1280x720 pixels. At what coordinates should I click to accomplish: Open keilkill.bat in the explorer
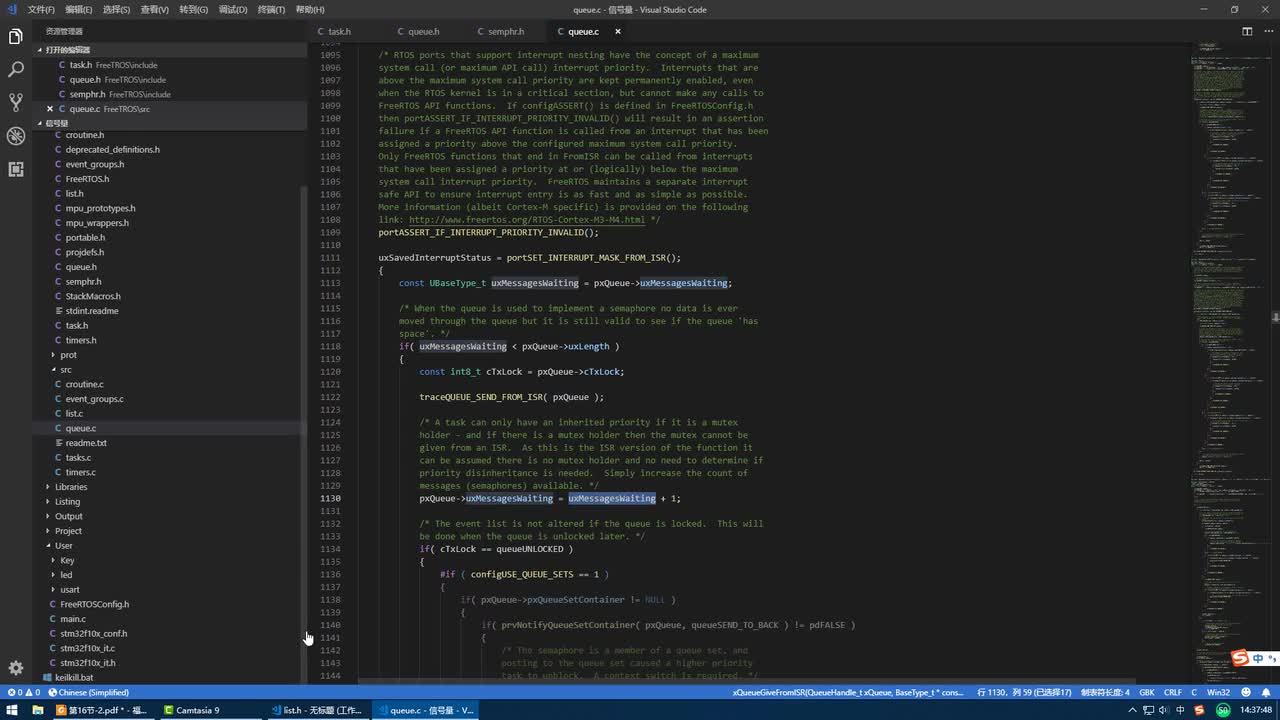pos(74,678)
